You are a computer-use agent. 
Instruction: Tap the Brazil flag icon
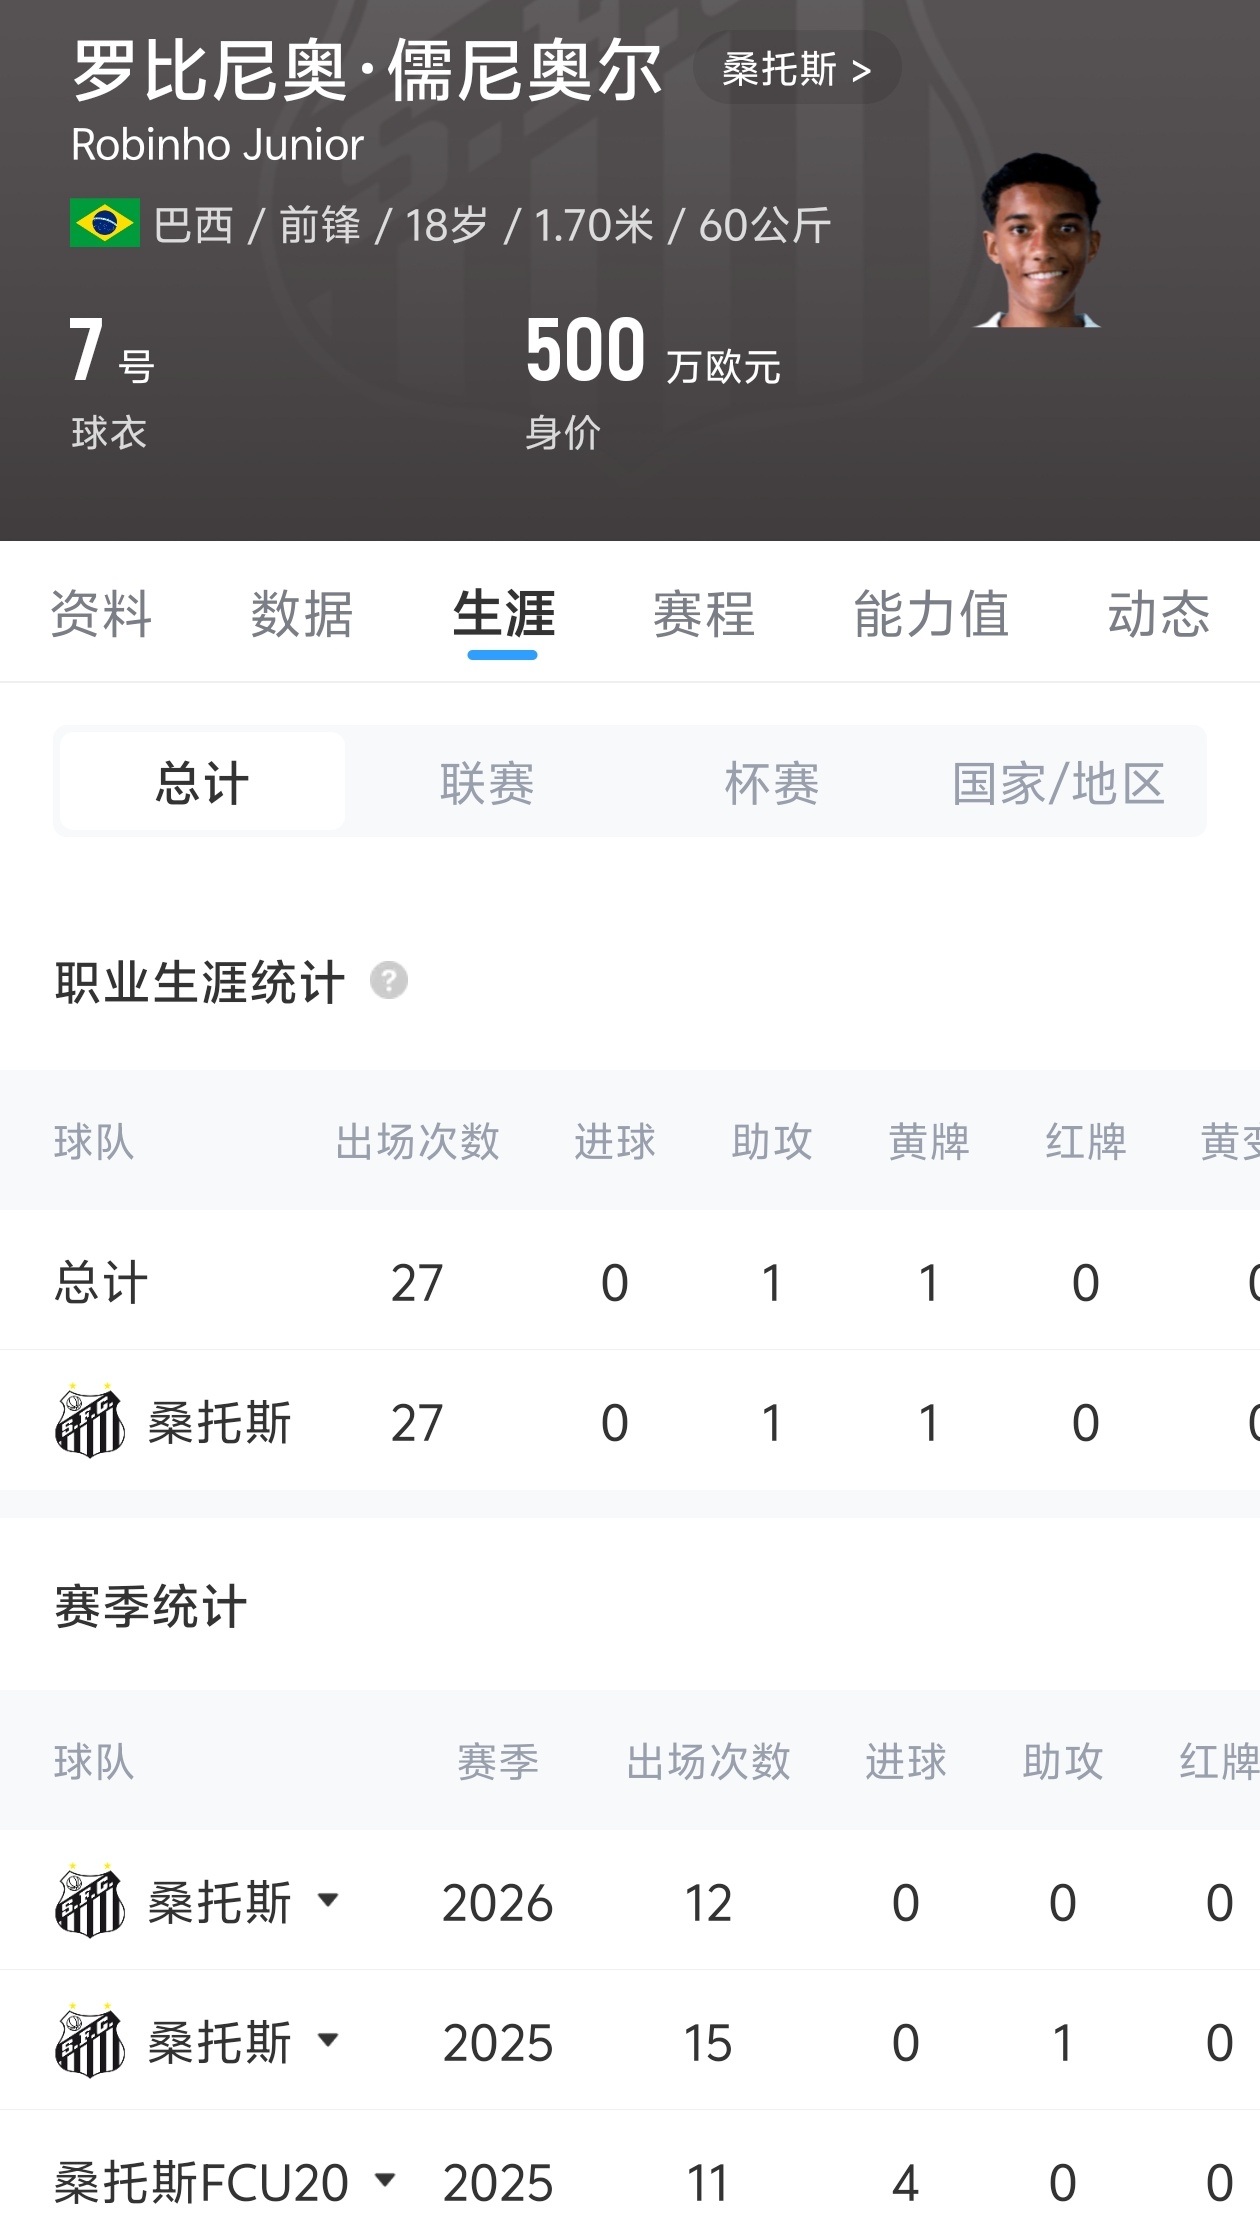104,223
